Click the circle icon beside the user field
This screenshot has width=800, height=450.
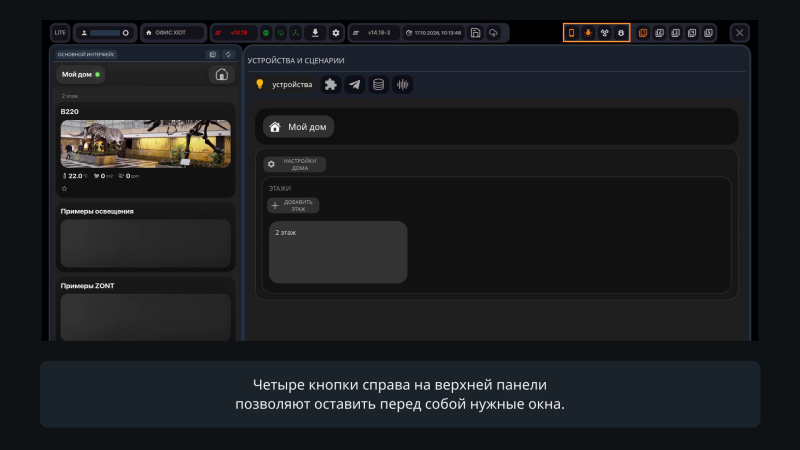point(126,33)
